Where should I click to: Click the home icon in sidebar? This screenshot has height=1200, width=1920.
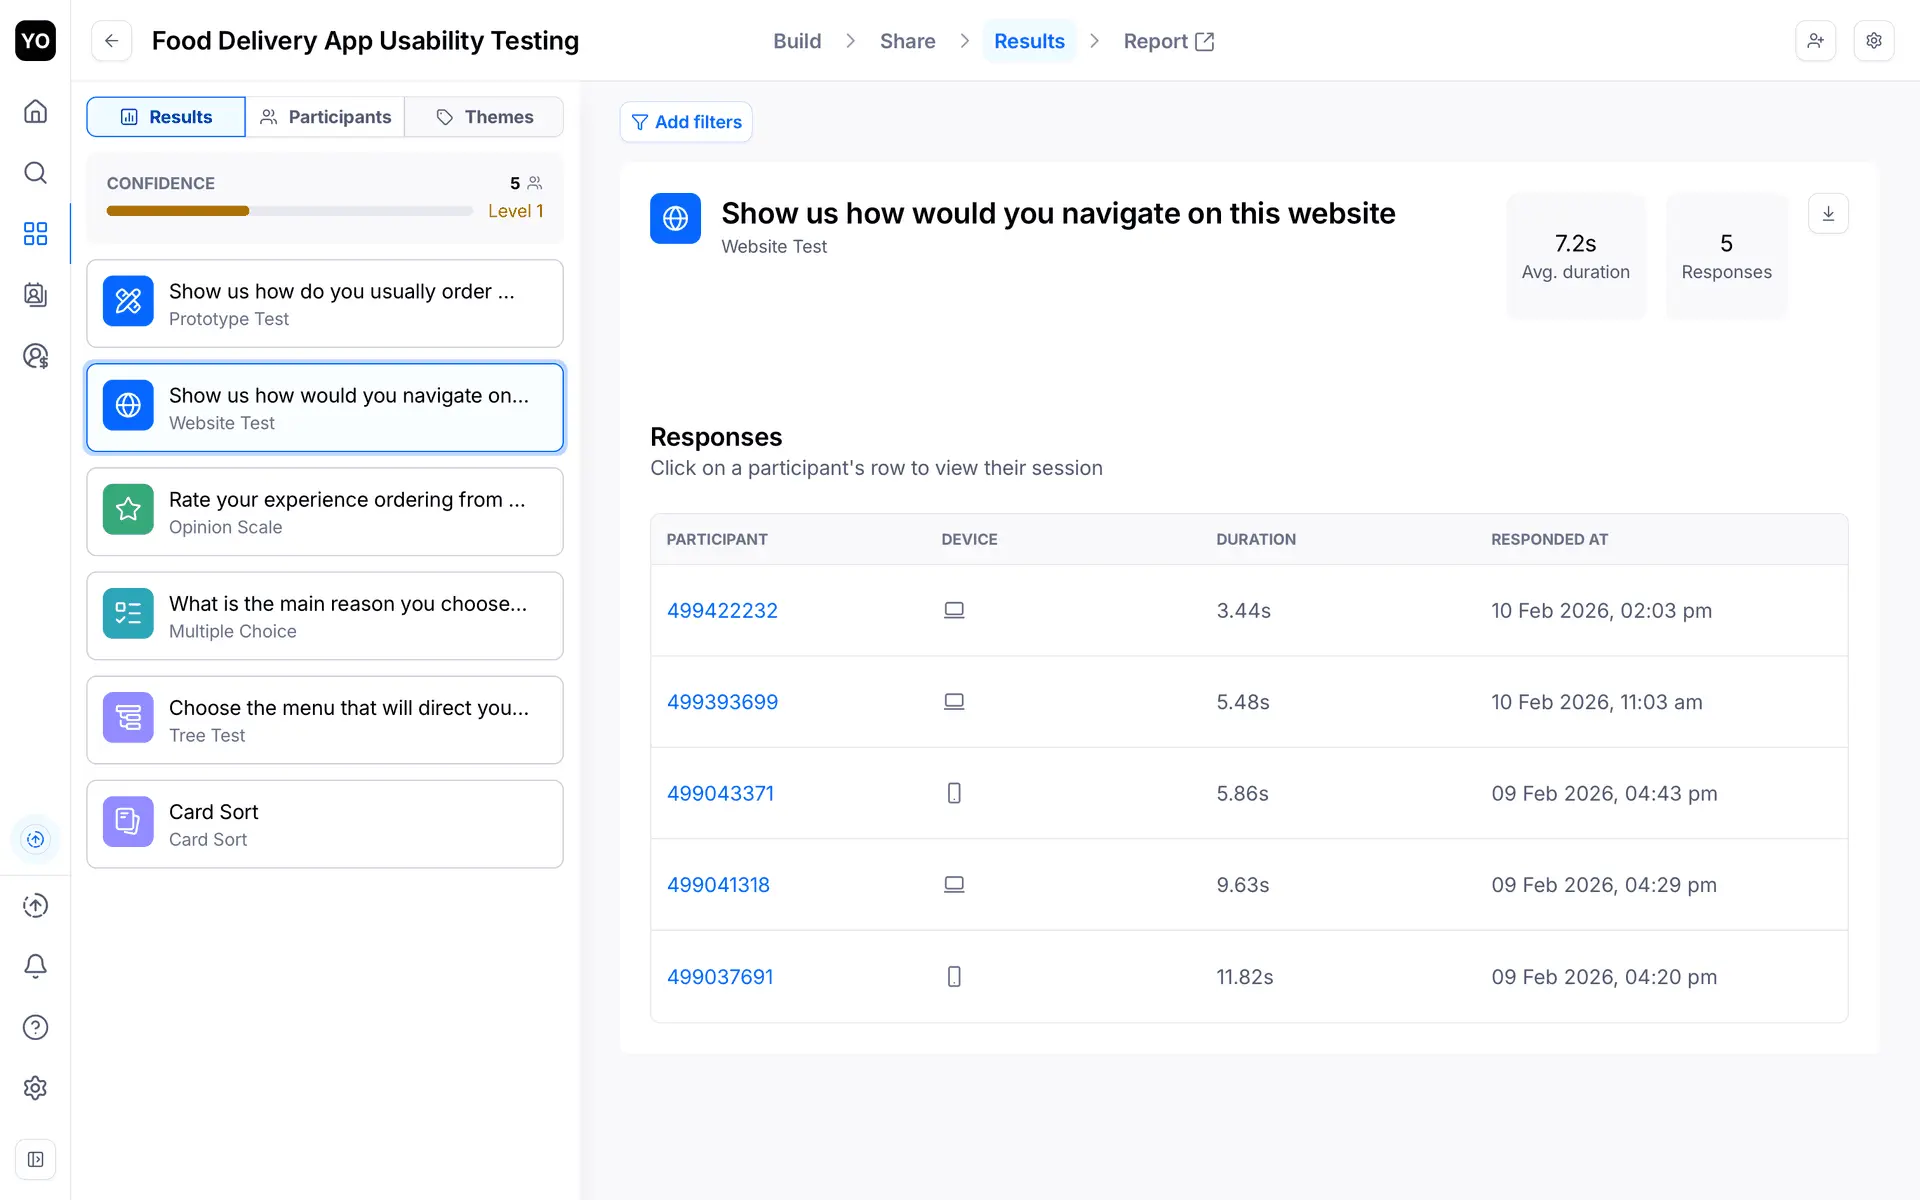35,111
